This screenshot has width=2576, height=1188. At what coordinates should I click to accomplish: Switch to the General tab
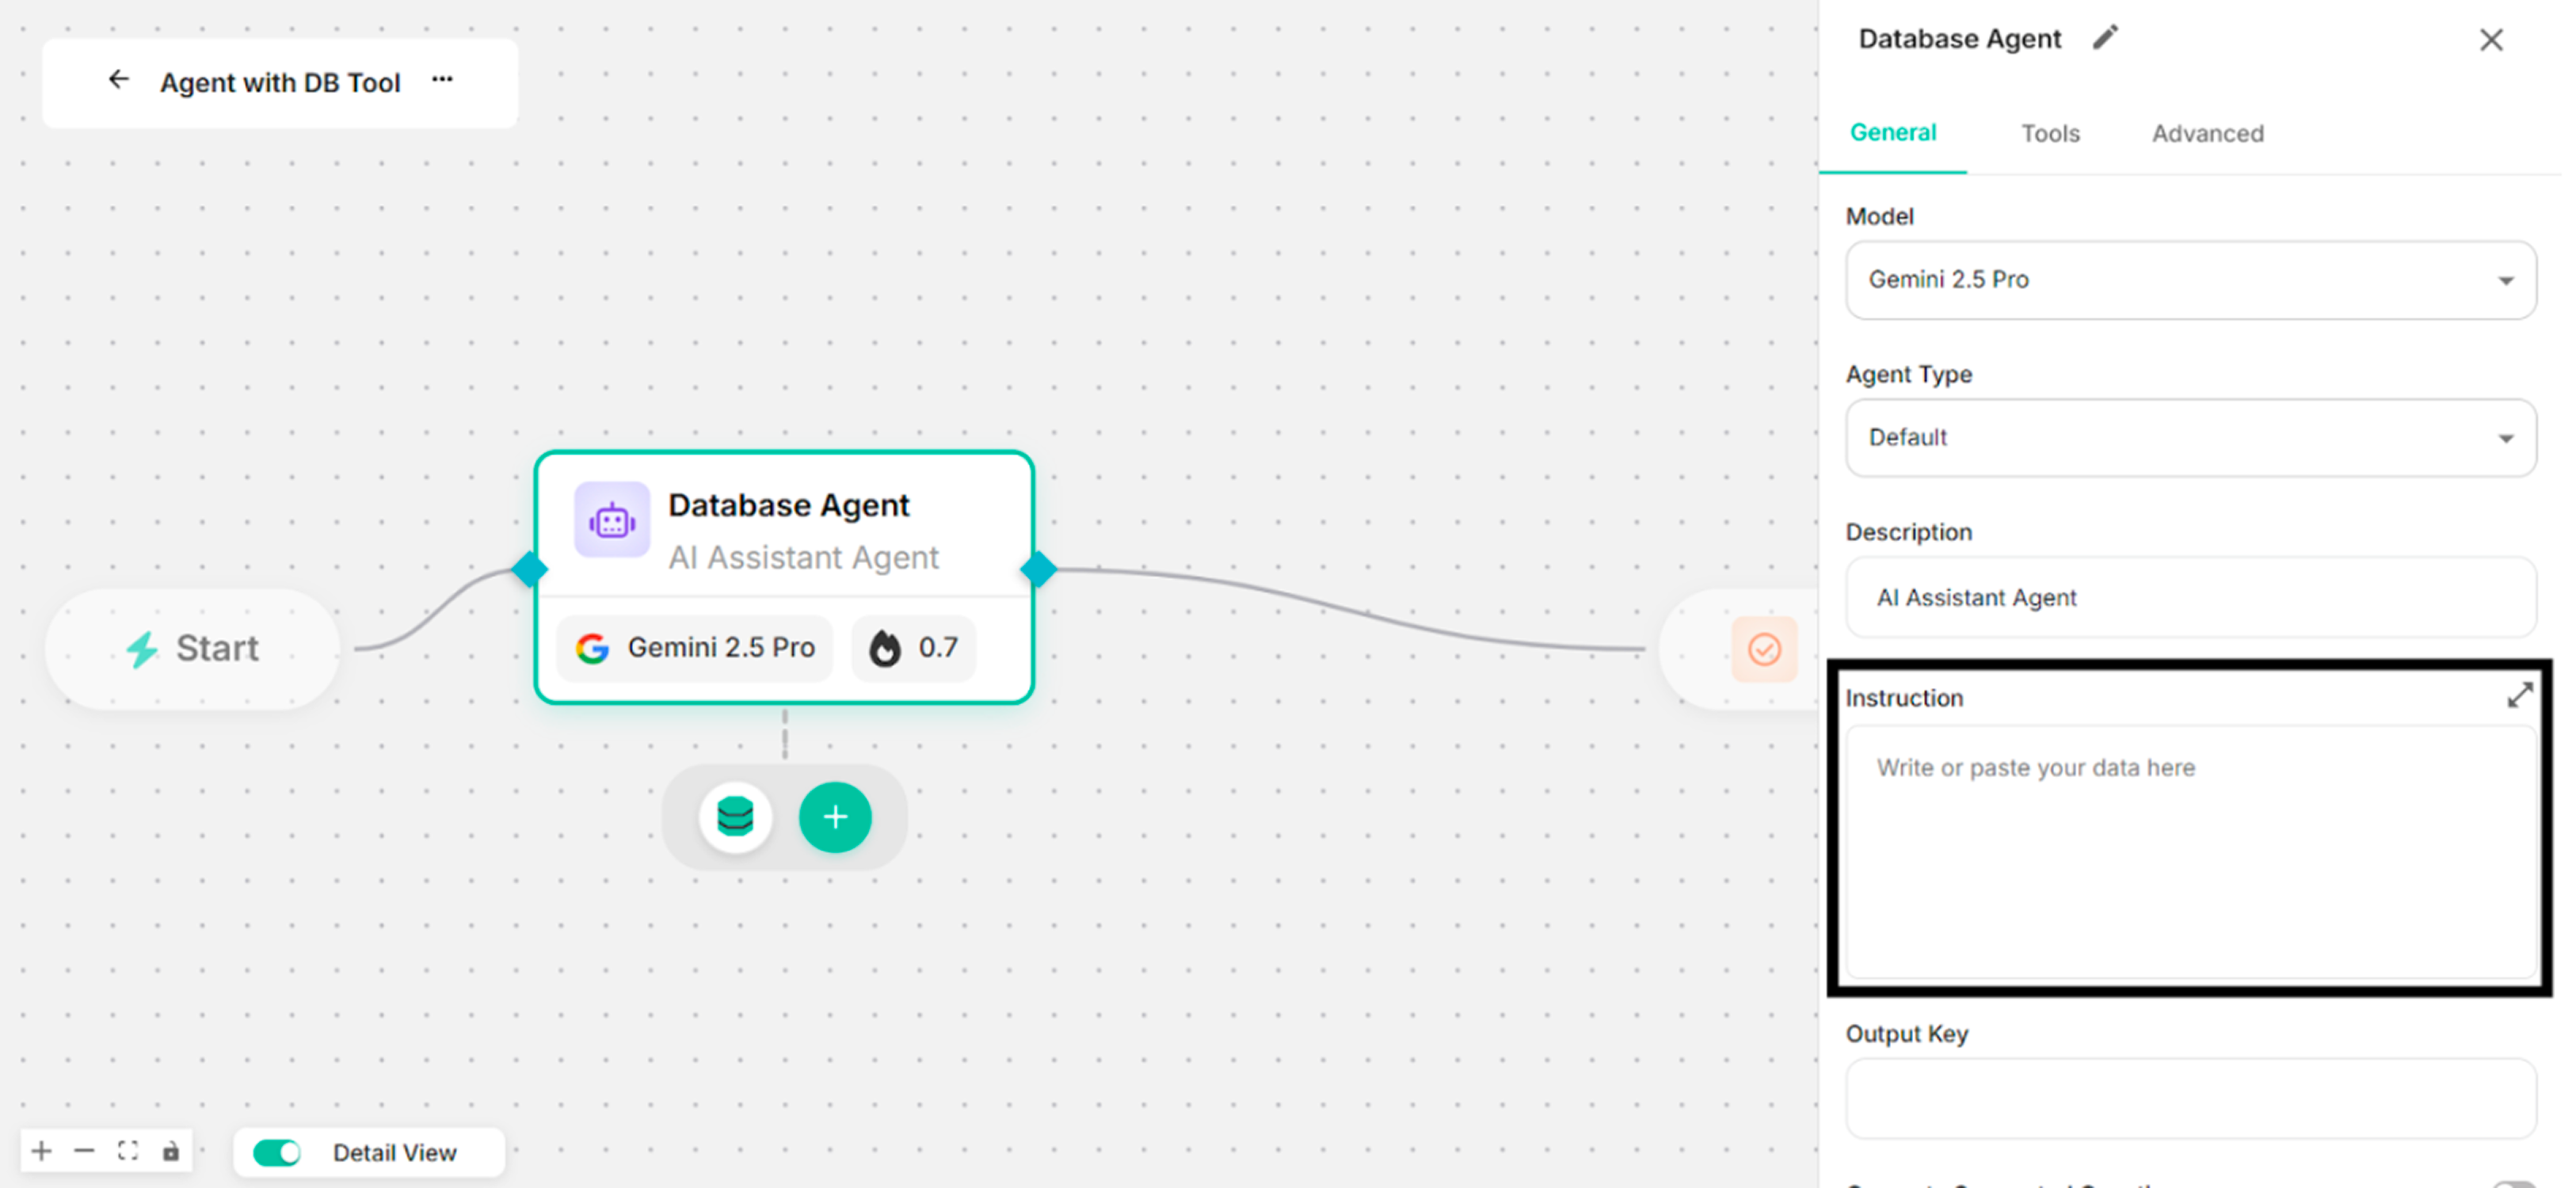[x=1892, y=133]
